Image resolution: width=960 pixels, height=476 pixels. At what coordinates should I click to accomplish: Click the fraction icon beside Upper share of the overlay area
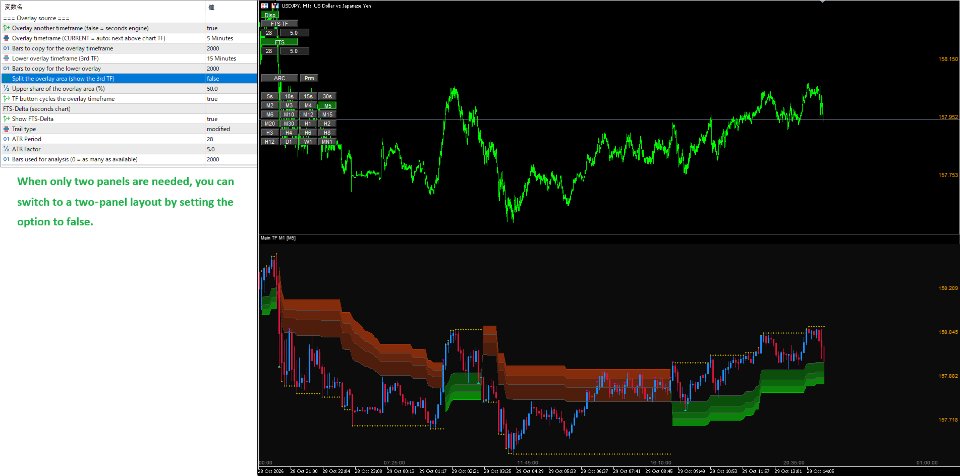pos(6,88)
